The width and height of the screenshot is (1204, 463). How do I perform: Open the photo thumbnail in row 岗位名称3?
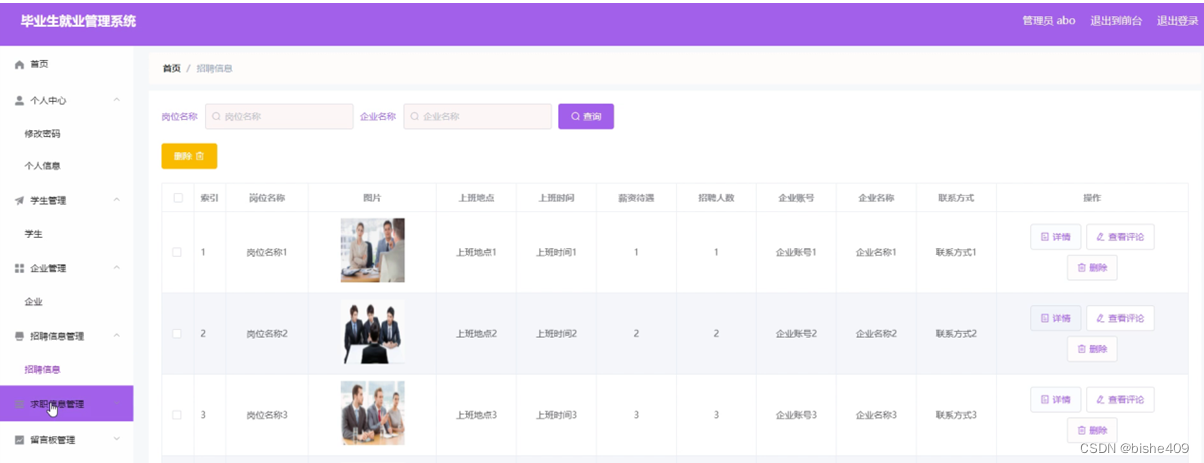coord(372,412)
